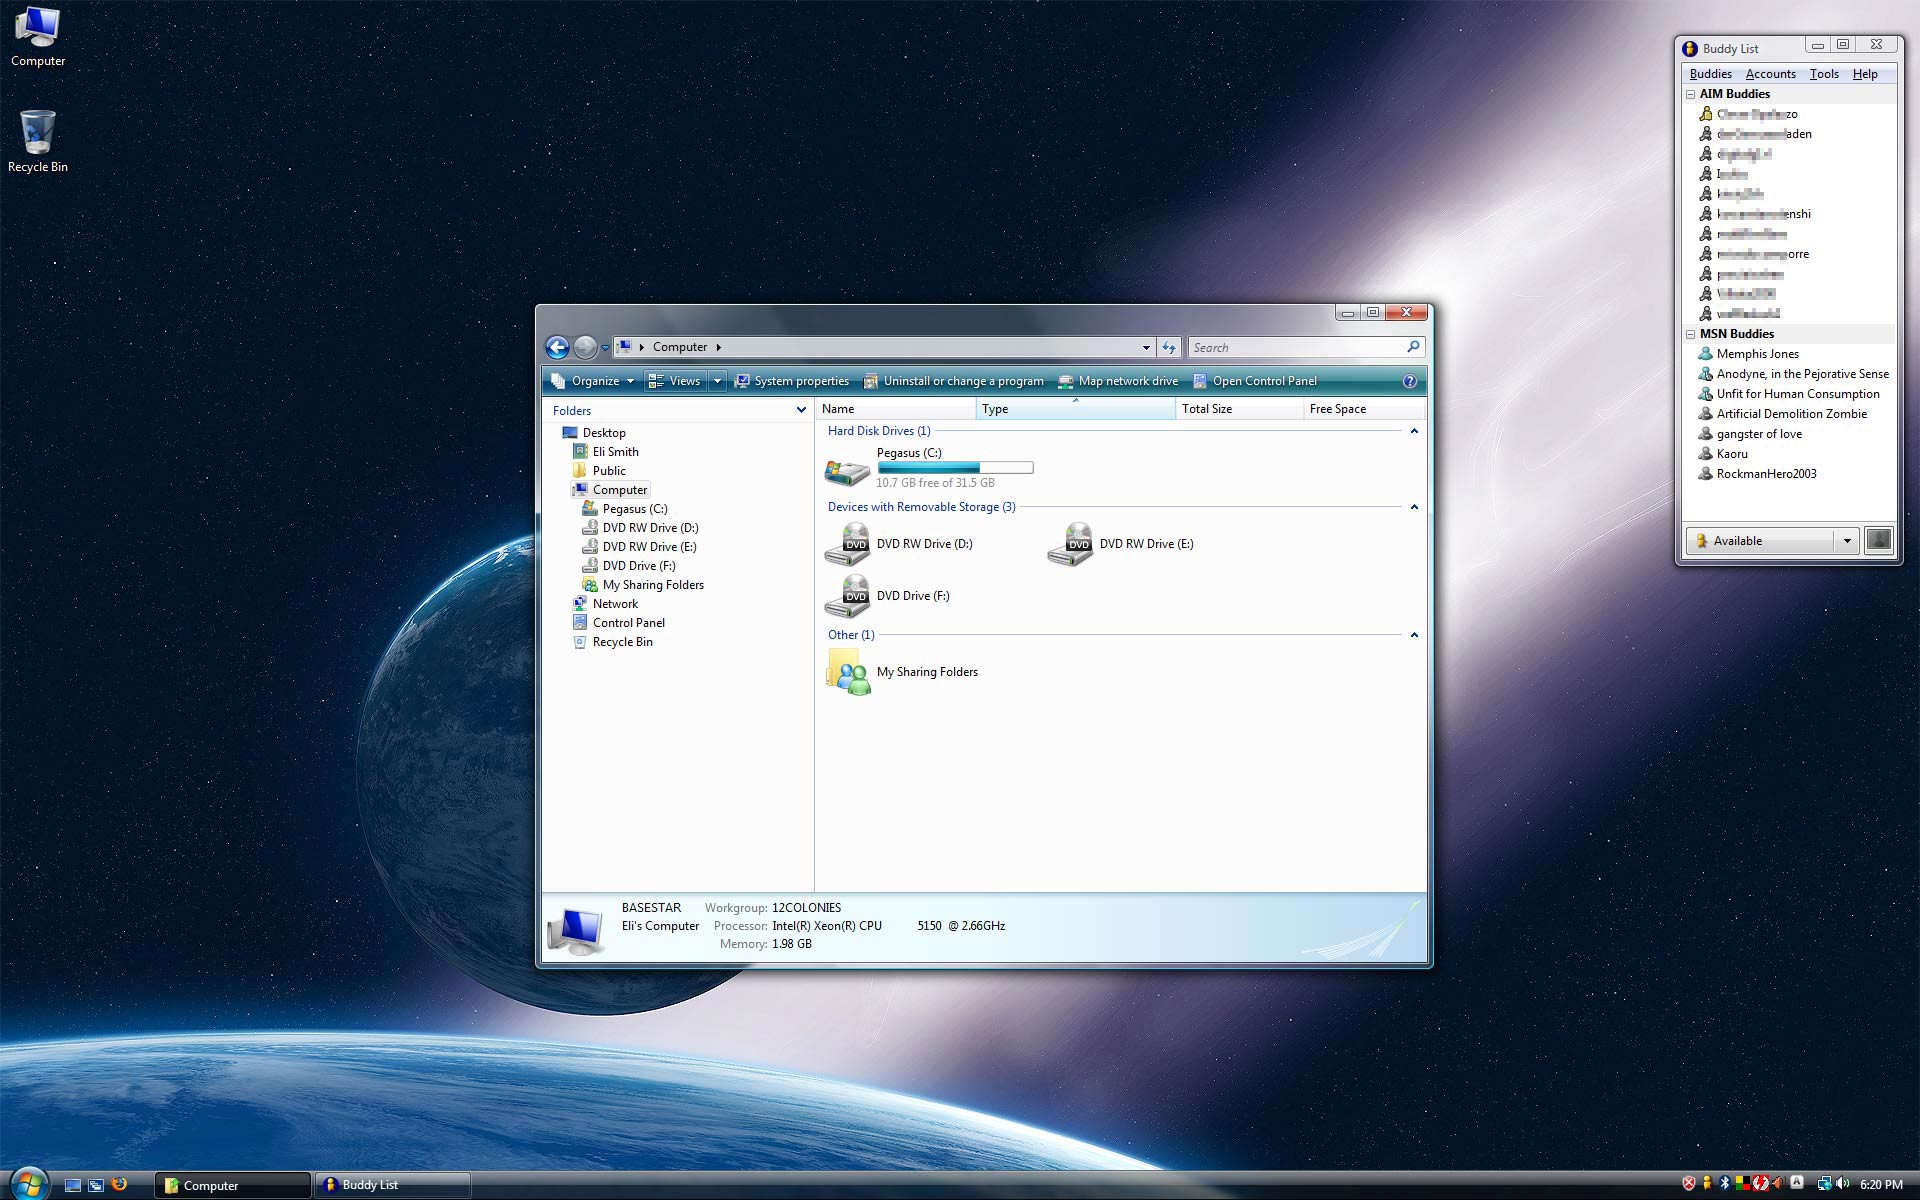Open the Views dropdown arrow
Viewport: 1920px width, 1200px height.
[717, 381]
